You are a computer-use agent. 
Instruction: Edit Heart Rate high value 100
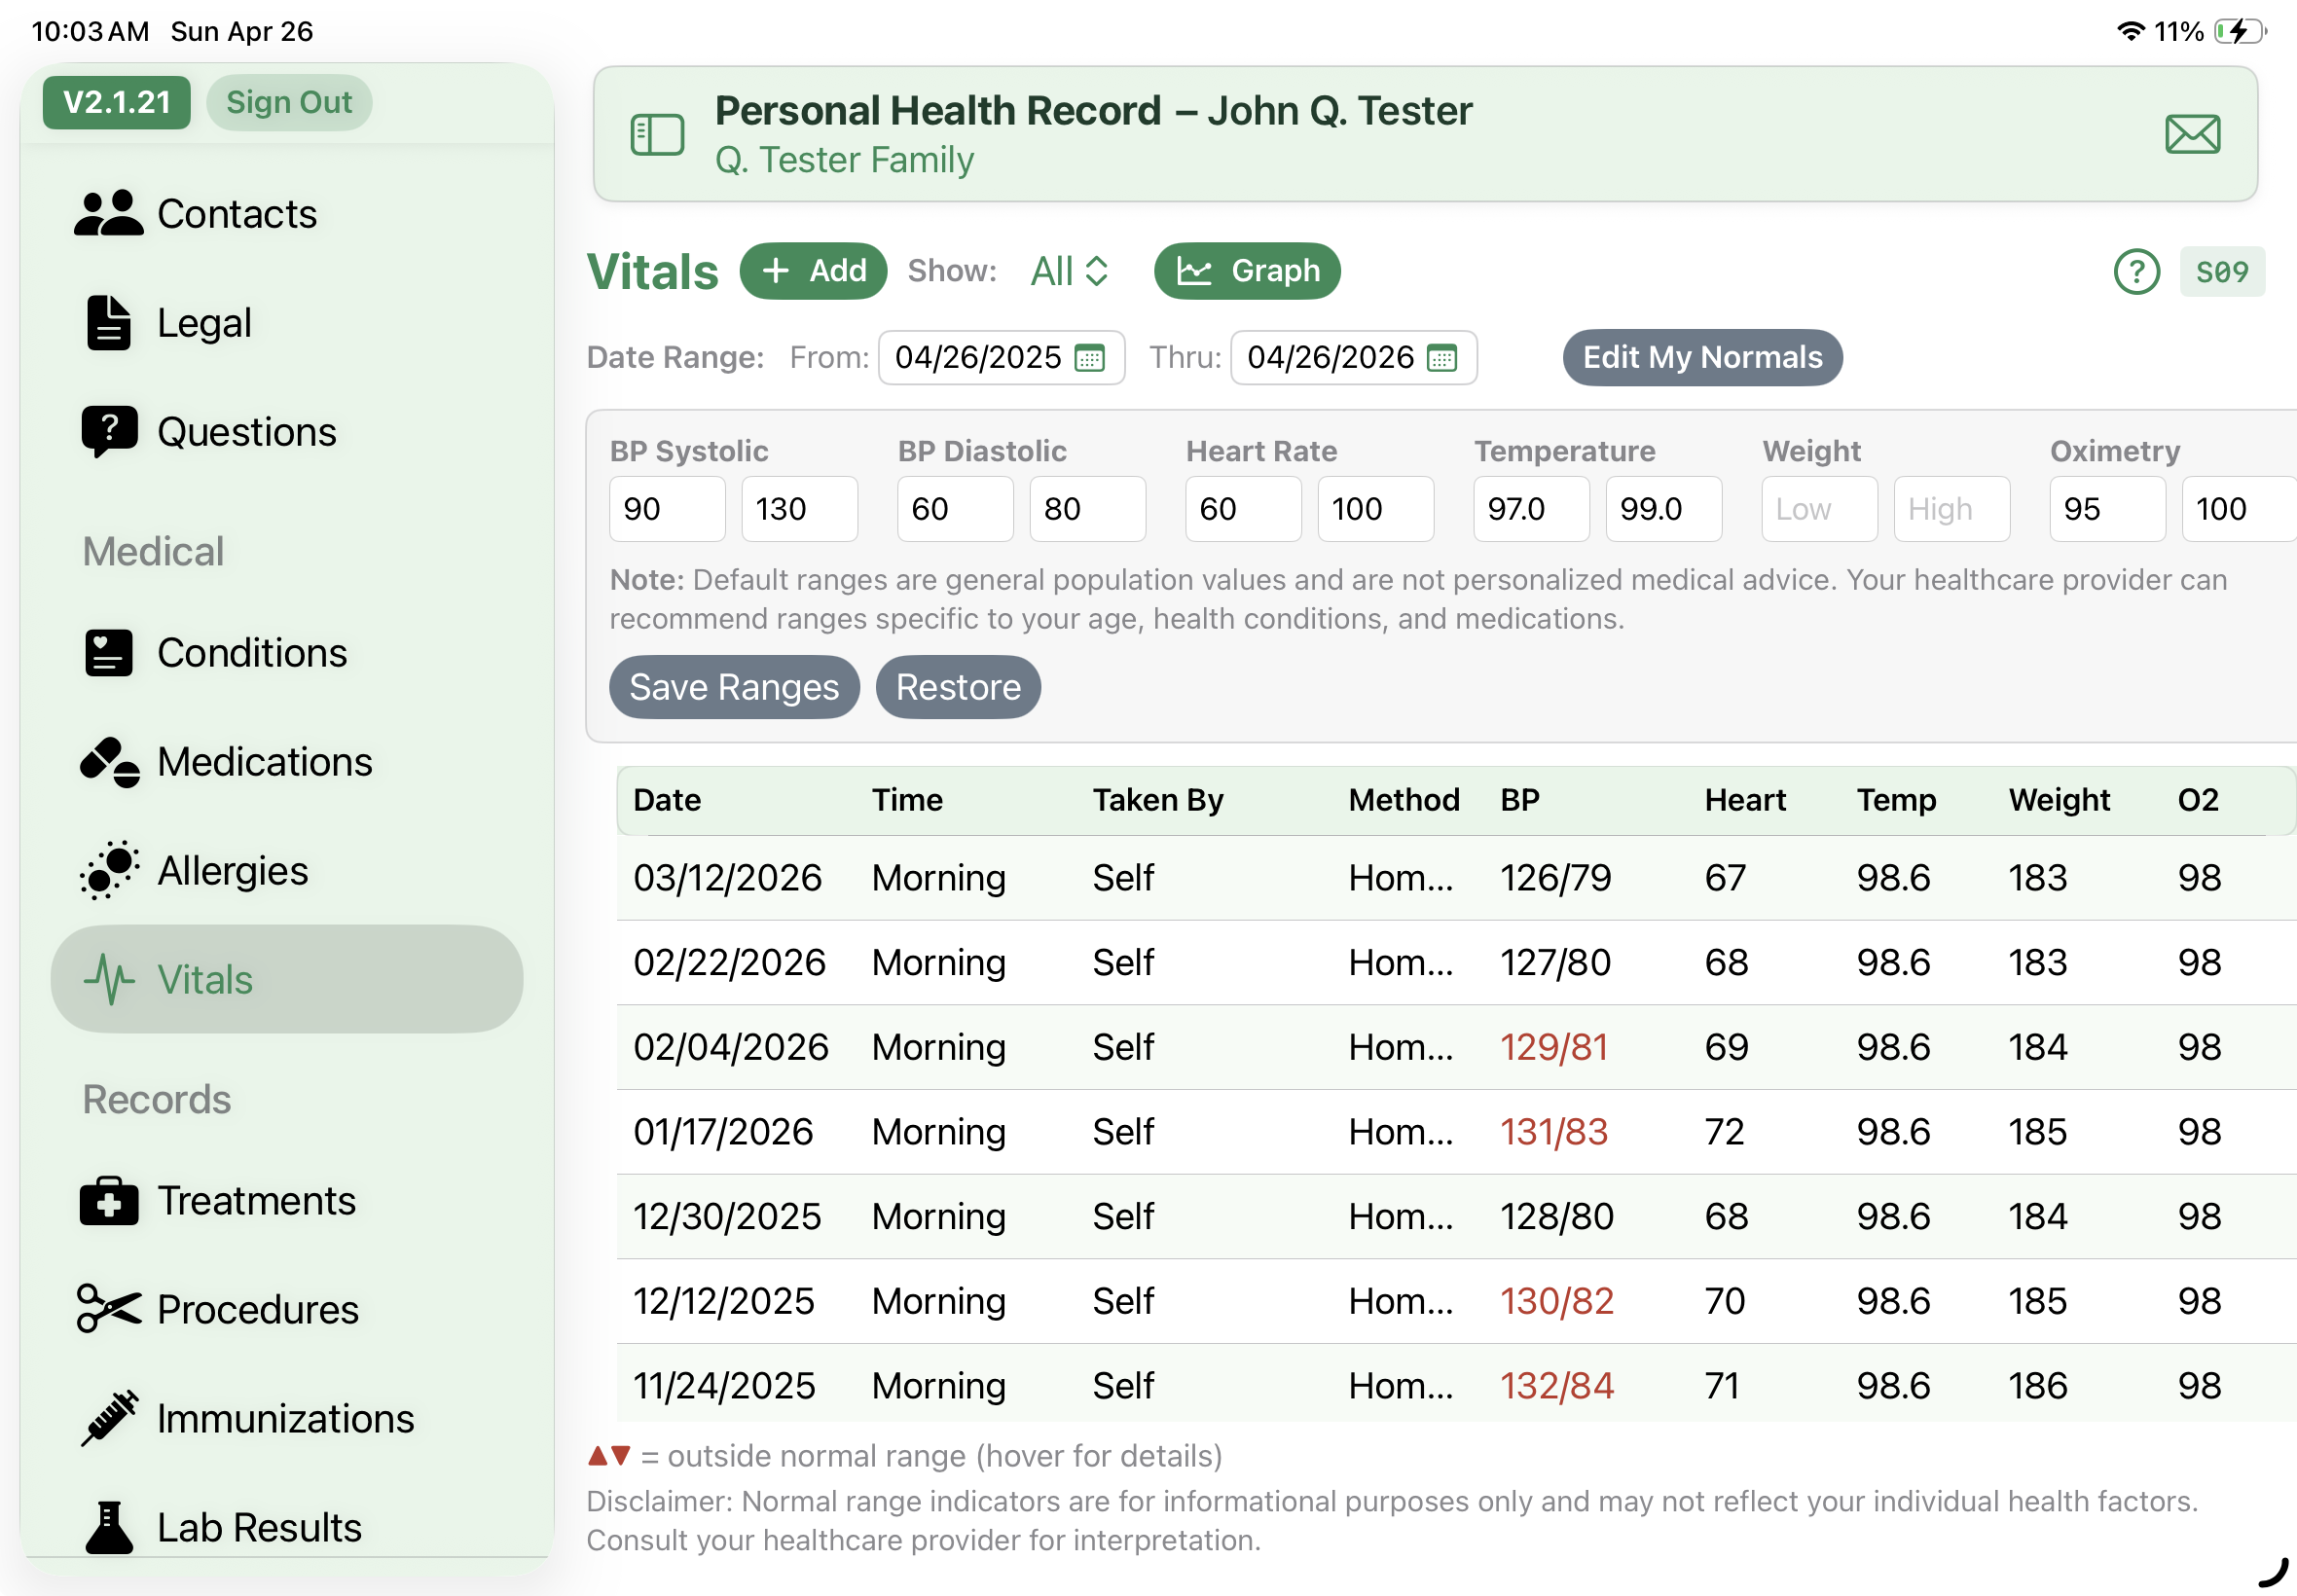point(1375,509)
